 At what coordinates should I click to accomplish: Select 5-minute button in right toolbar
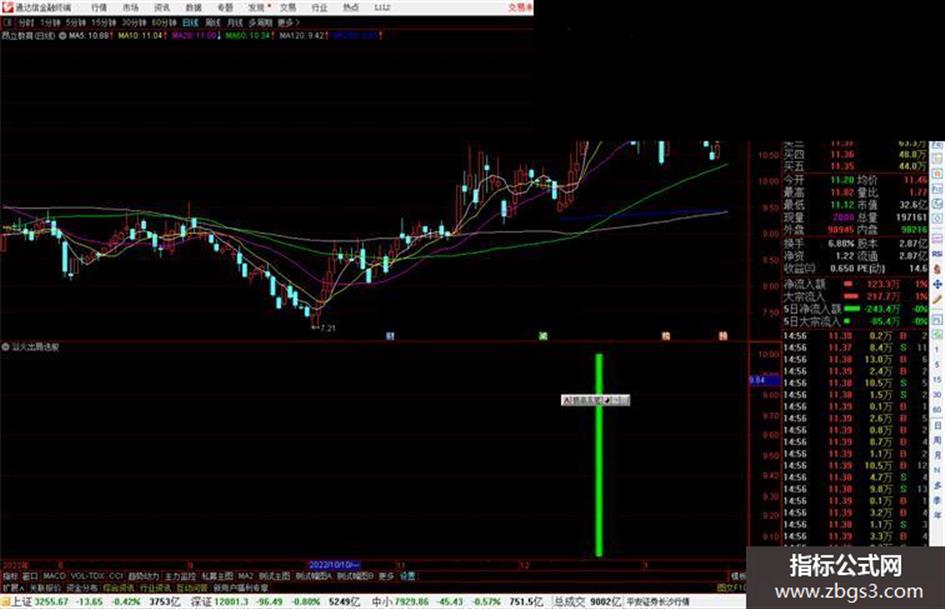click(x=937, y=365)
